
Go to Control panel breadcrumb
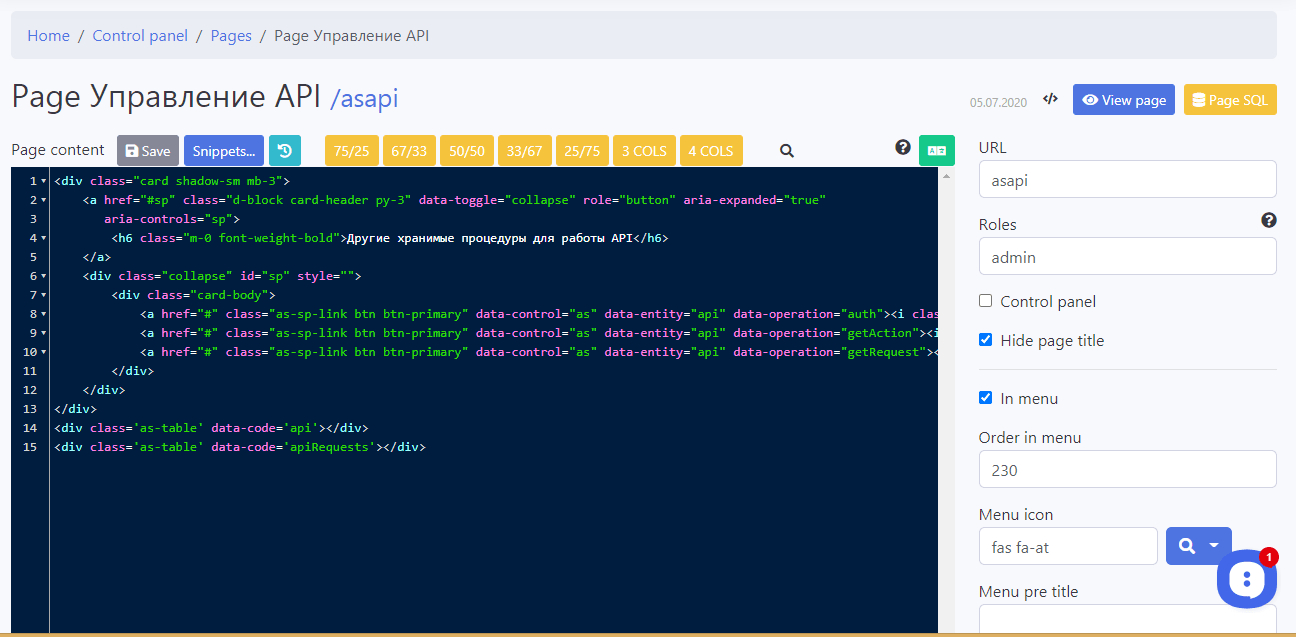coord(140,36)
